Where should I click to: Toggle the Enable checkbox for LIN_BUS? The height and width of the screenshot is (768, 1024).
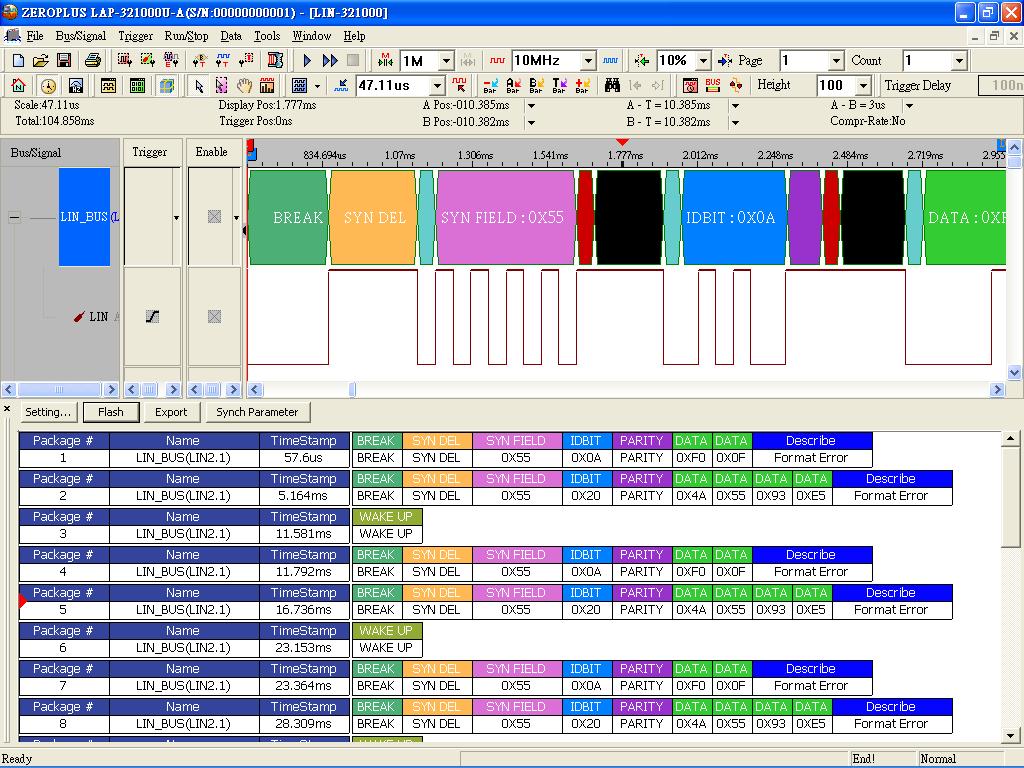coord(213,215)
